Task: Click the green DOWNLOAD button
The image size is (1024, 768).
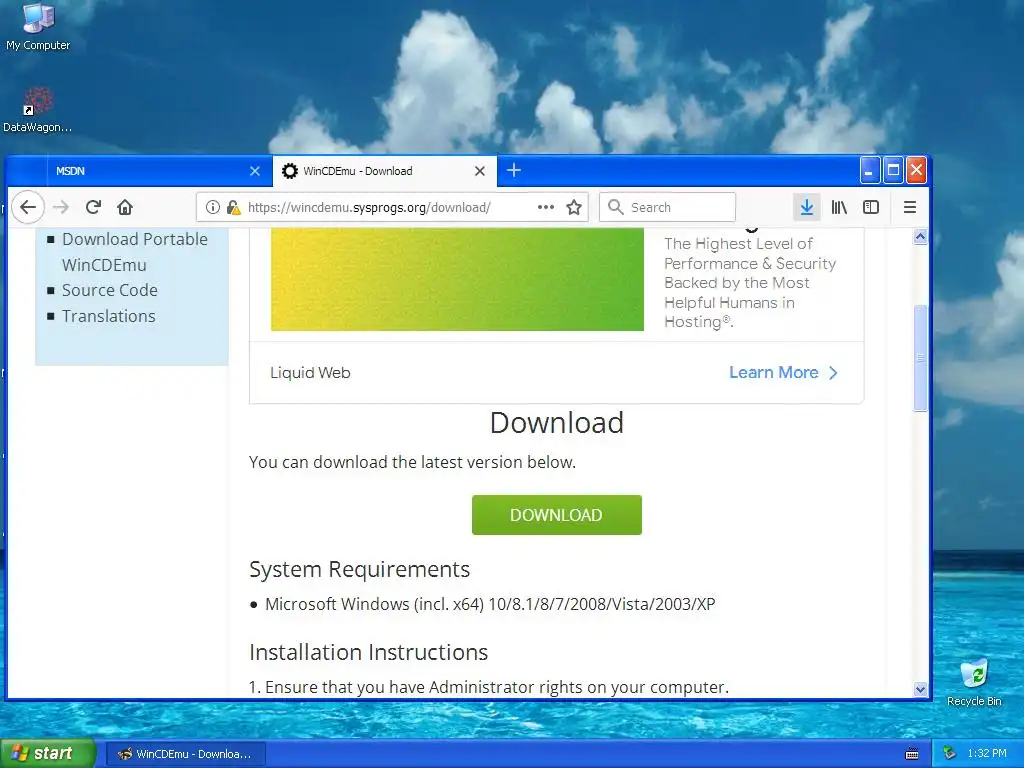Action: tap(556, 515)
